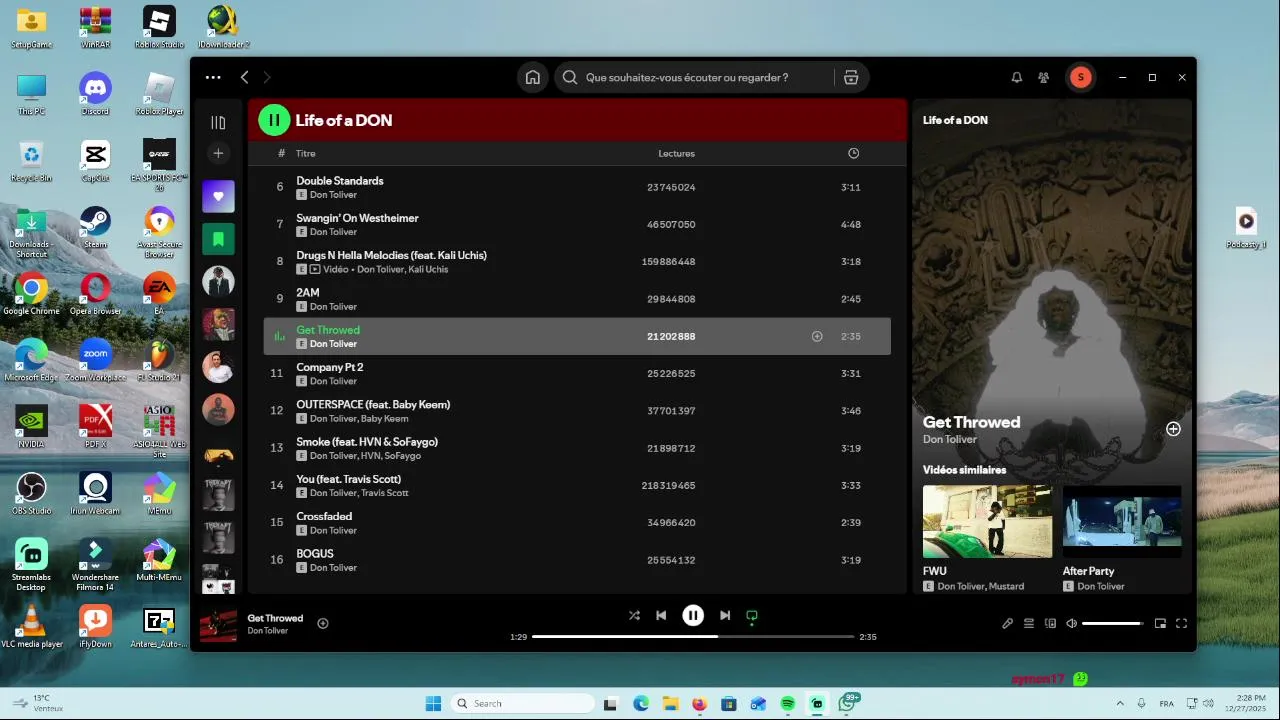Open Spotify from the taskbar
This screenshot has width=1280, height=720.
[x=787, y=704]
